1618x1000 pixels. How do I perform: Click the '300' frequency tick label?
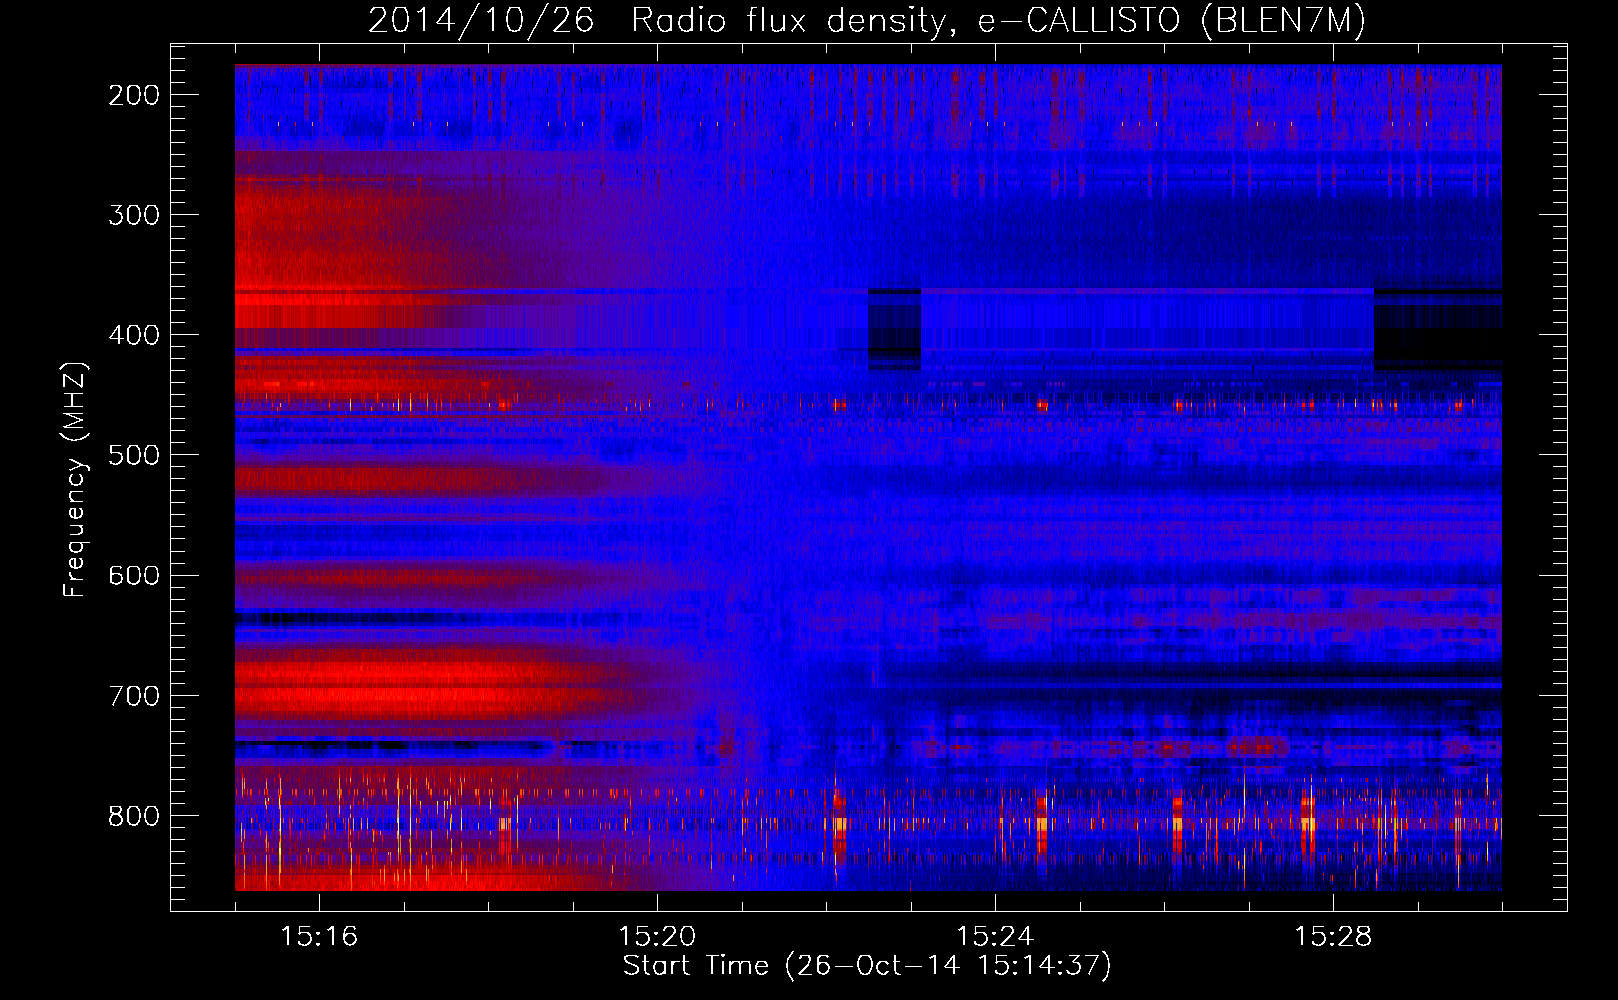coord(134,215)
